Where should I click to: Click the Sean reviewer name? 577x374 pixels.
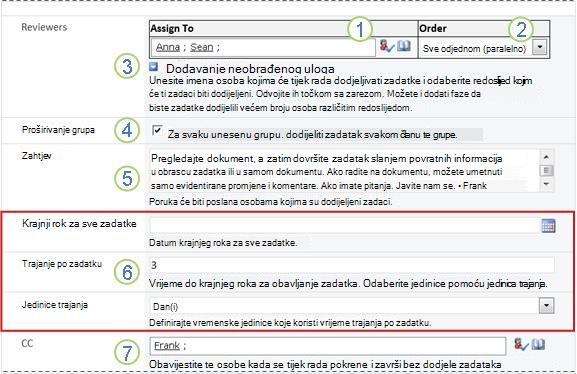coord(201,47)
